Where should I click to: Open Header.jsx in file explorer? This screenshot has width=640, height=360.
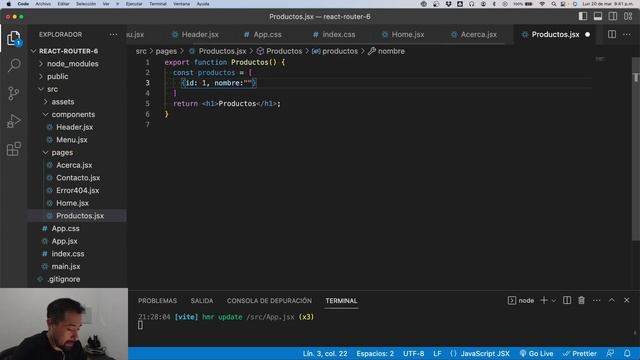click(74, 127)
